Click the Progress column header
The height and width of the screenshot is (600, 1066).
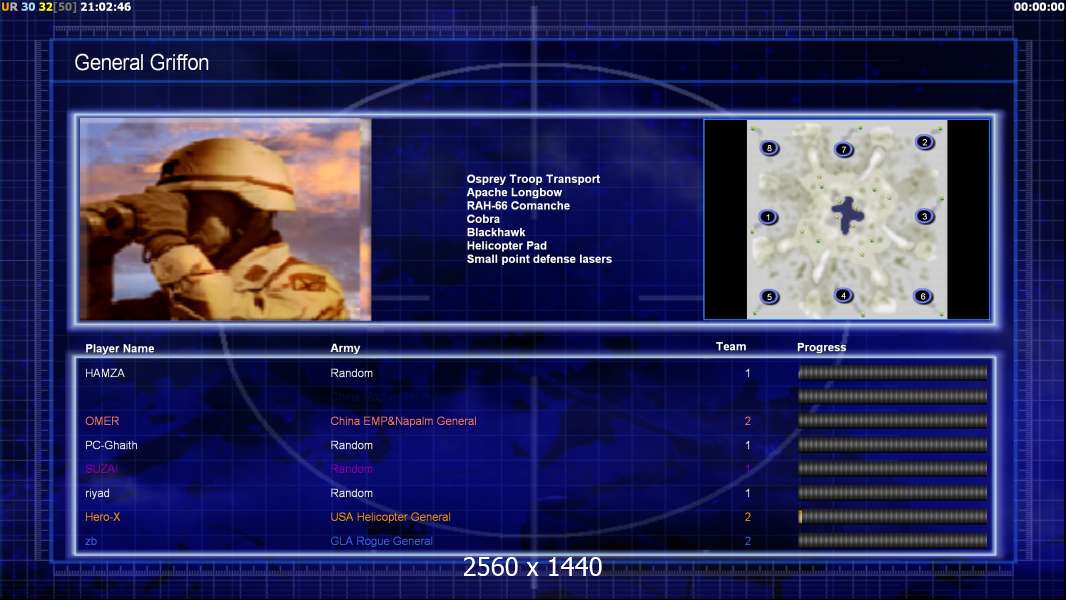coord(821,347)
